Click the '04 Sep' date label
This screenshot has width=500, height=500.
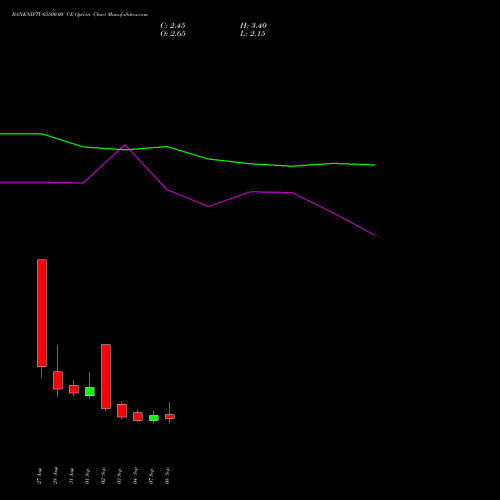coord(135,476)
